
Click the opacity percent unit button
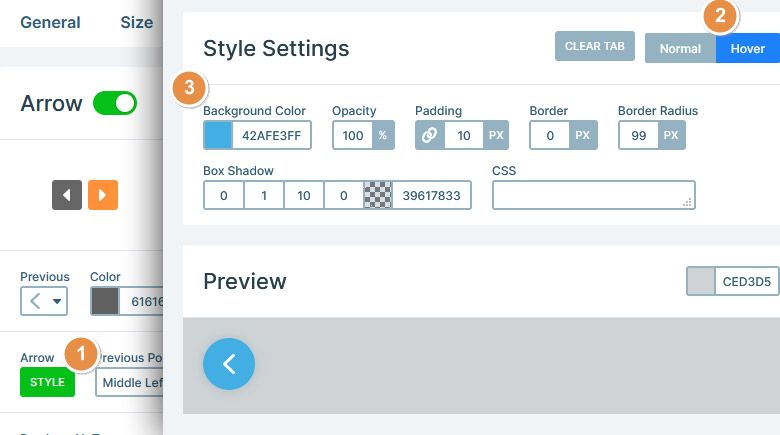(x=383, y=135)
